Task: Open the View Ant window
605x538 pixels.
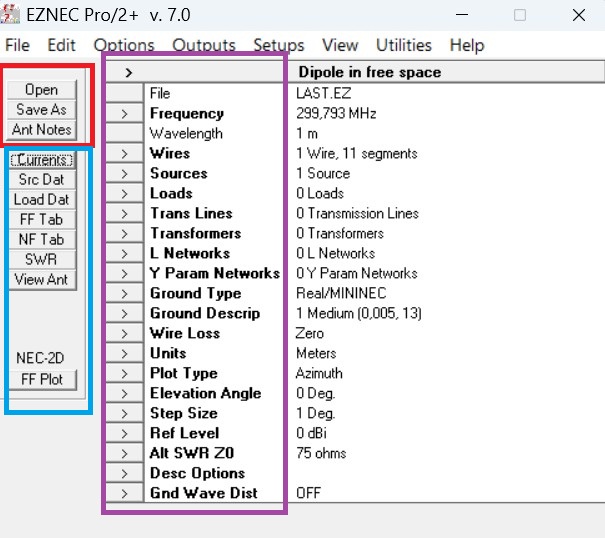Action: [41, 280]
